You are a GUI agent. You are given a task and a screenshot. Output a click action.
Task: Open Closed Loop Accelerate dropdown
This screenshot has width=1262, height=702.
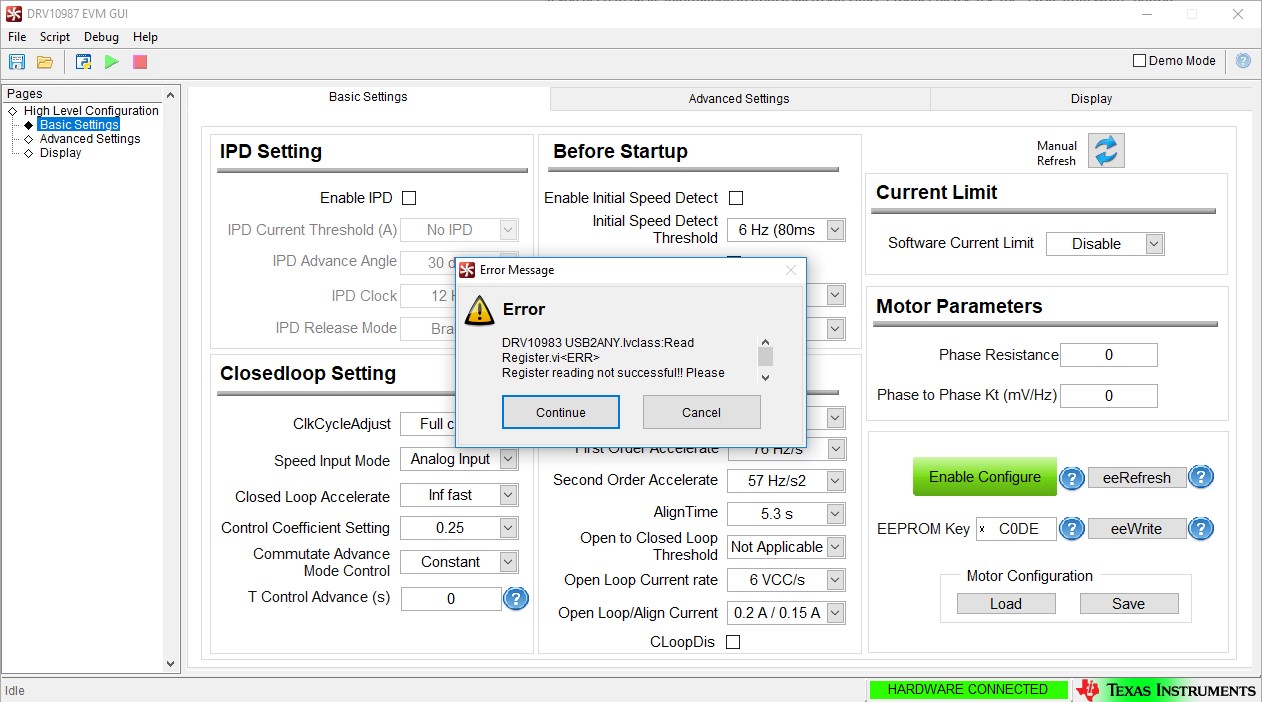tap(508, 495)
